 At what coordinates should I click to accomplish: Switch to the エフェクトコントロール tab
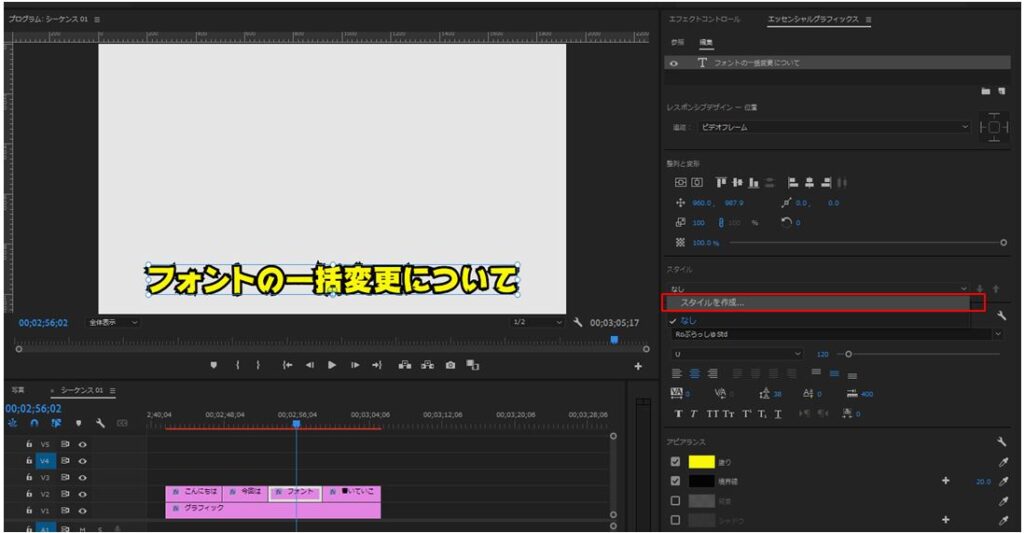pos(704,20)
